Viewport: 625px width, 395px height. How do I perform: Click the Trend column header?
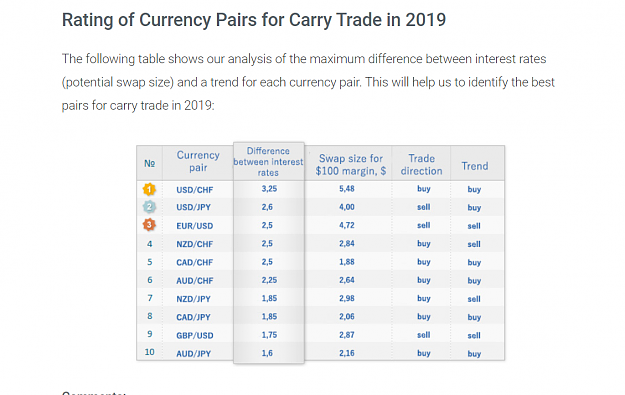[x=475, y=166]
